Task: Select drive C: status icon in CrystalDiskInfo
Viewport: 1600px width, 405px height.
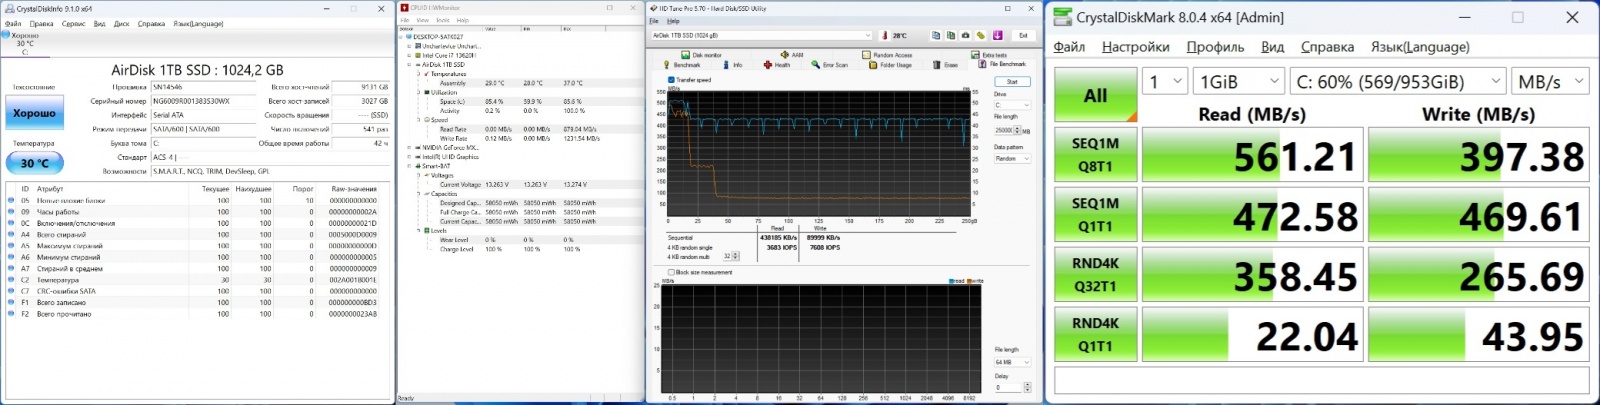Action: click(x=24, y=44)
